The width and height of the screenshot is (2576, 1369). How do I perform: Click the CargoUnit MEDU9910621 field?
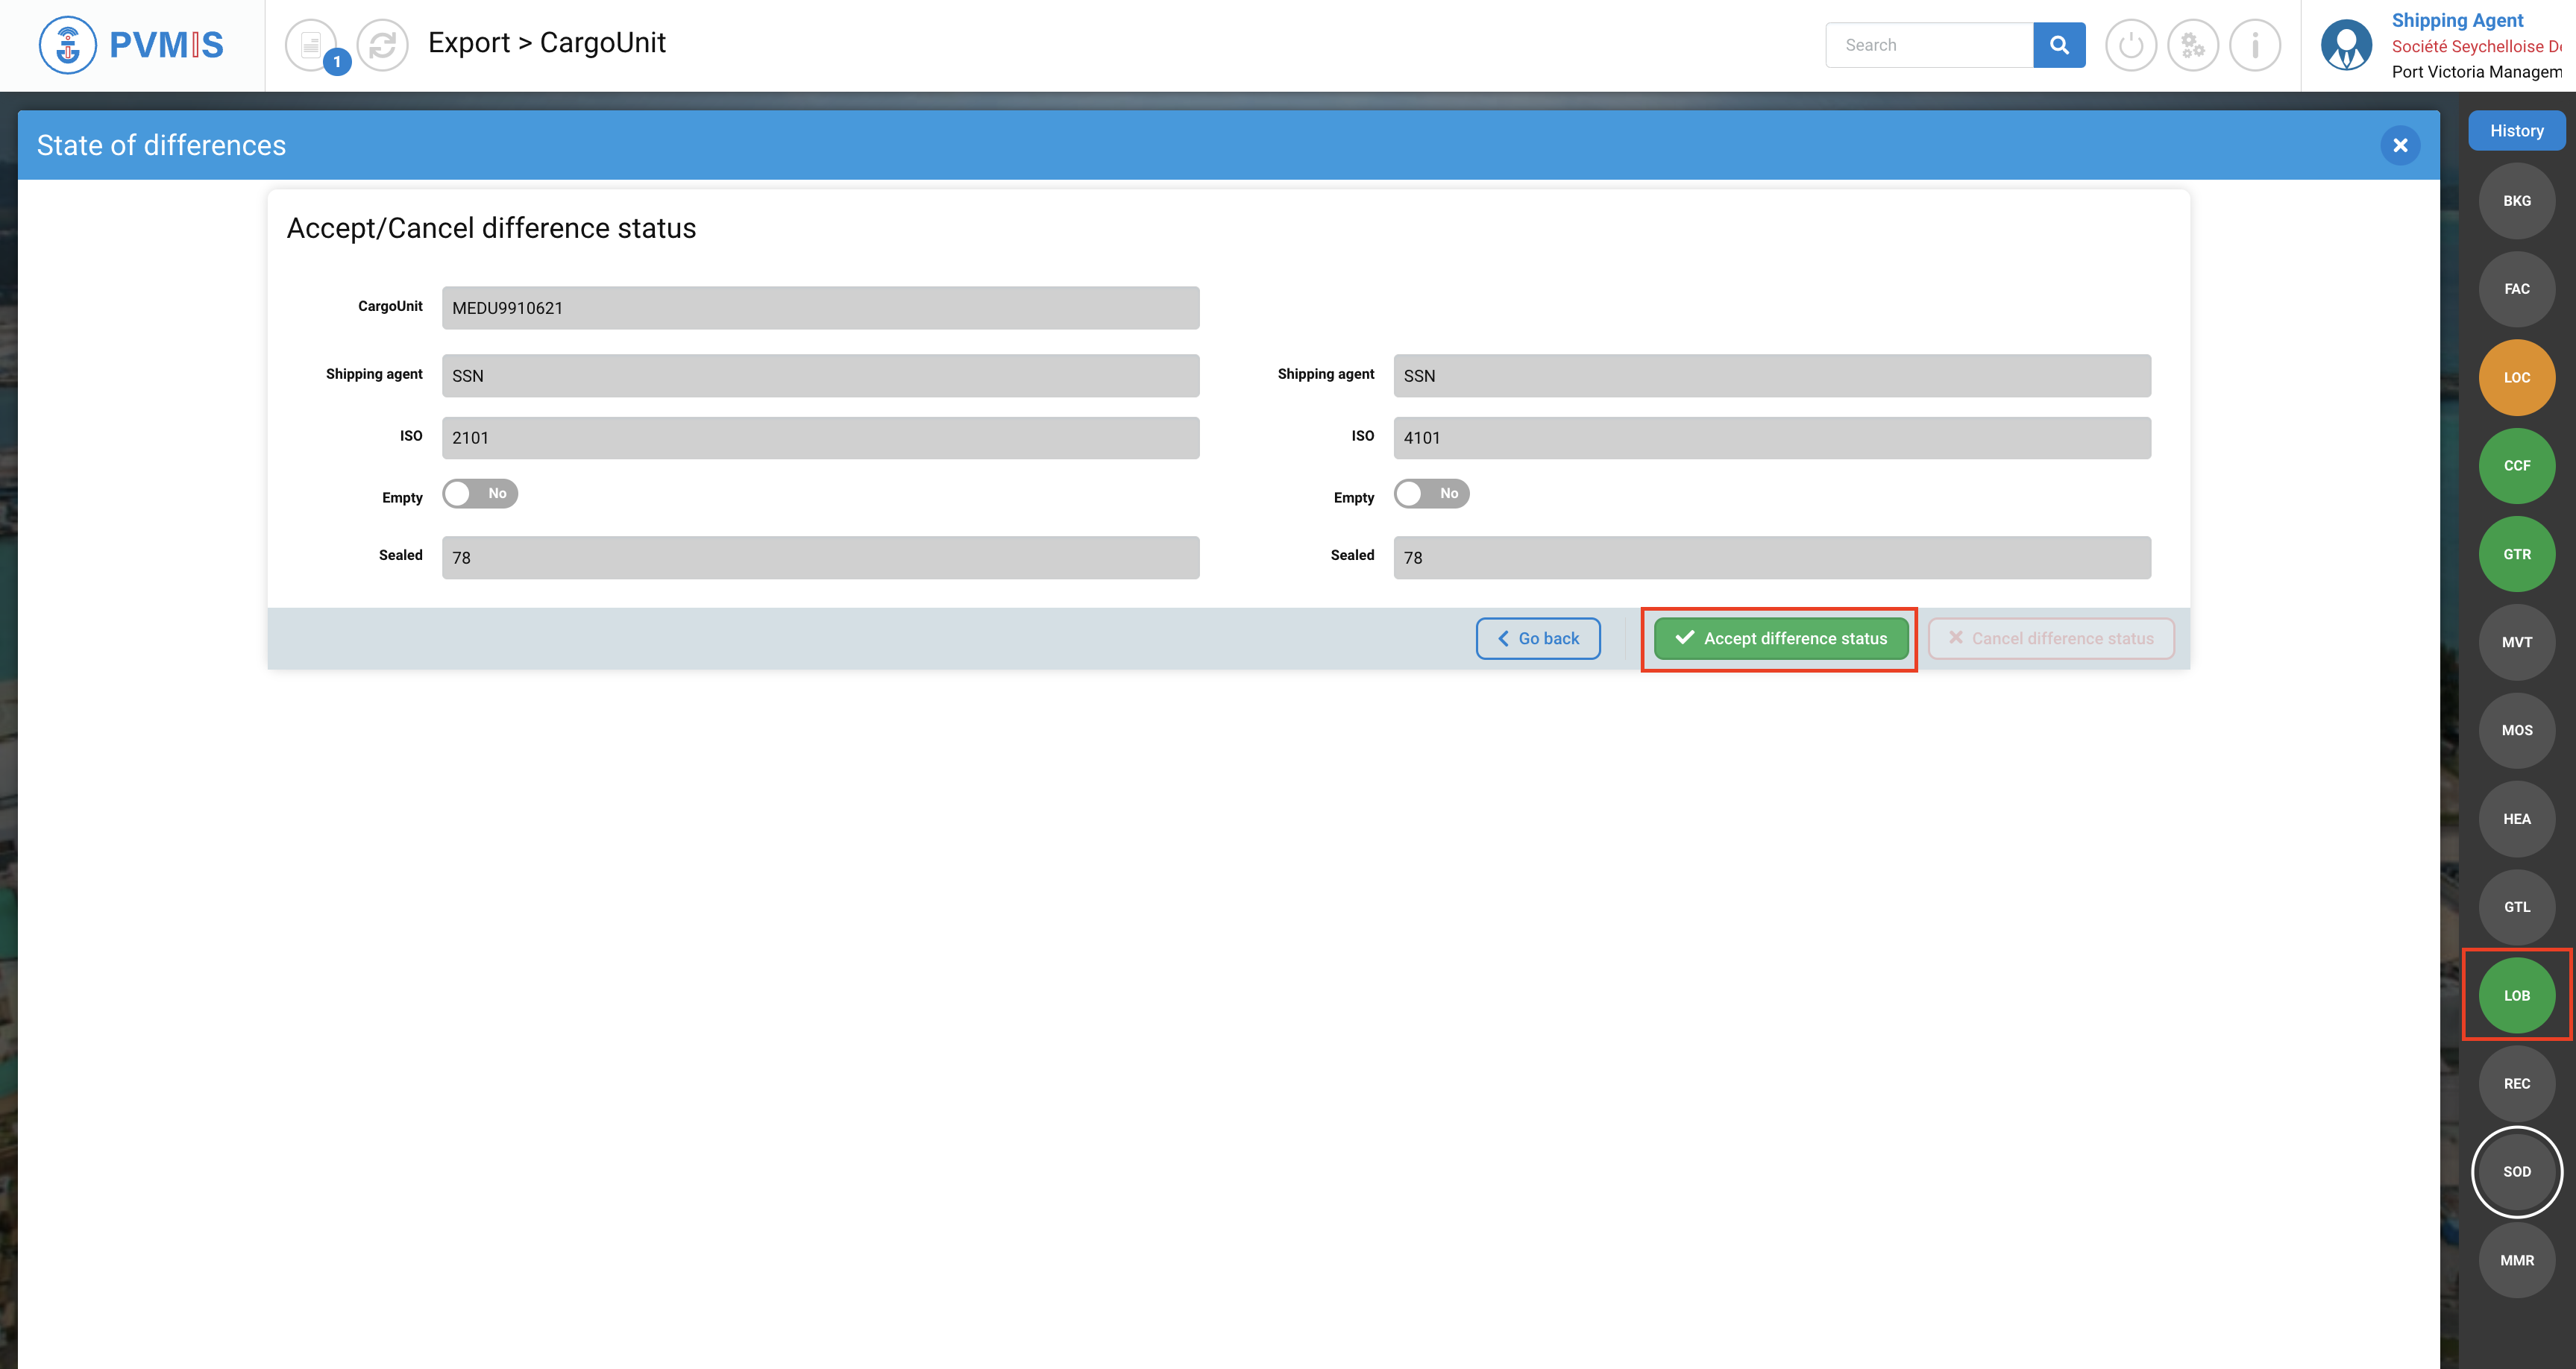(x=820, y=308)
